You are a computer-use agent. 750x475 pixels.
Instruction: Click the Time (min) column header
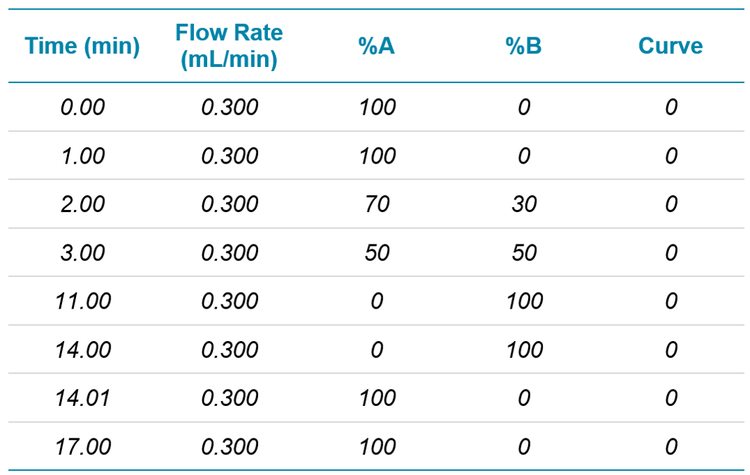[x=82, y=46]
